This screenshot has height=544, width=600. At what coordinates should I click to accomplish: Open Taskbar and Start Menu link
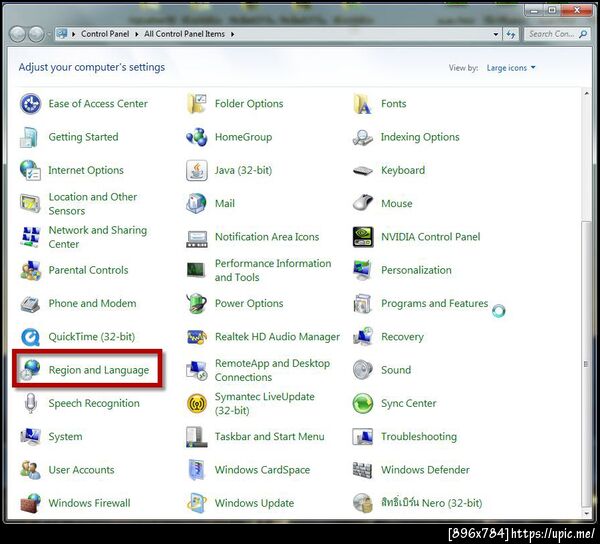click(270, 437)
